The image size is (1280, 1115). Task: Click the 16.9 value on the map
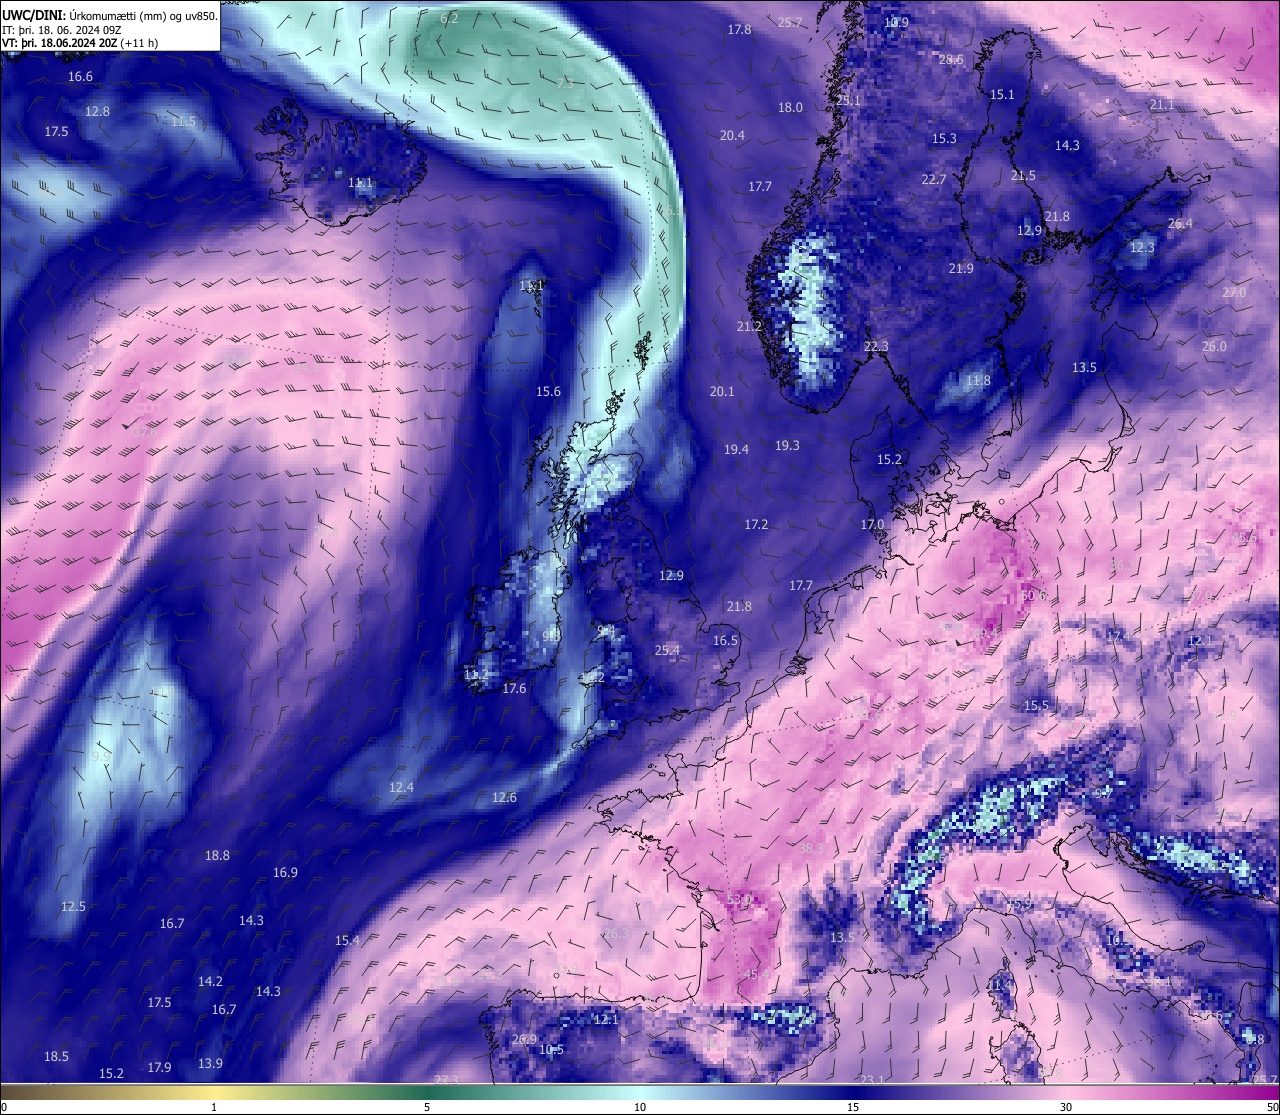point(285,873)
